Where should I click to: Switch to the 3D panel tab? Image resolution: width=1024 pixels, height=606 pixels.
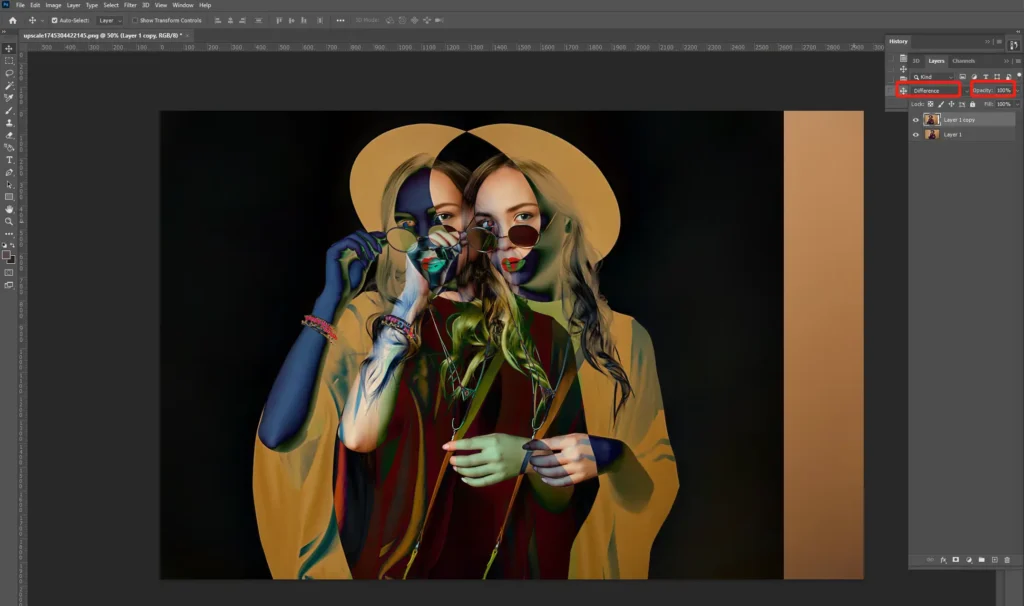tap(916, 61)
